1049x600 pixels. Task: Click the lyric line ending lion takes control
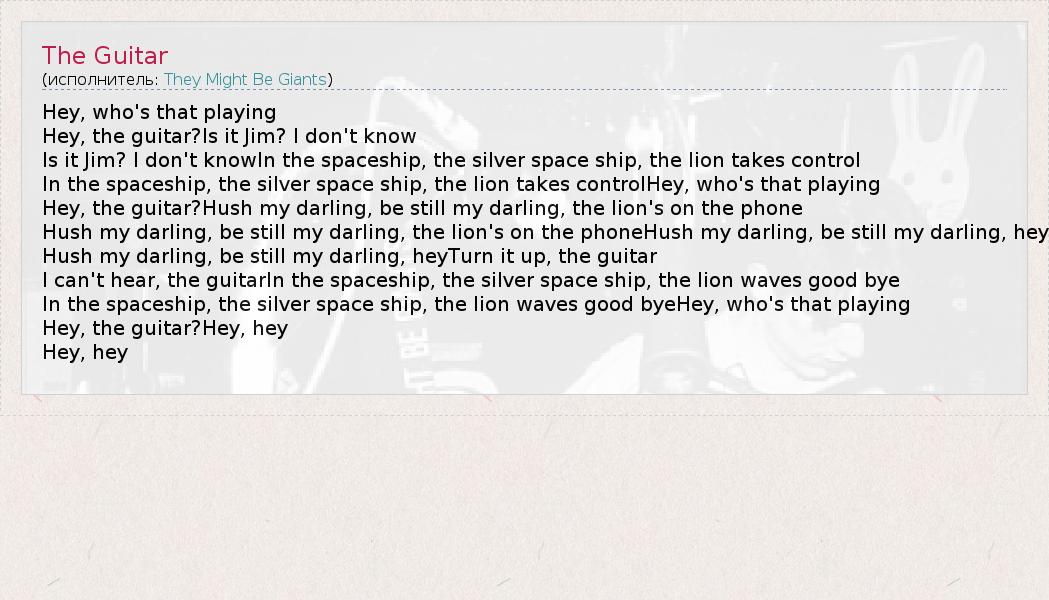click(451, 160)
